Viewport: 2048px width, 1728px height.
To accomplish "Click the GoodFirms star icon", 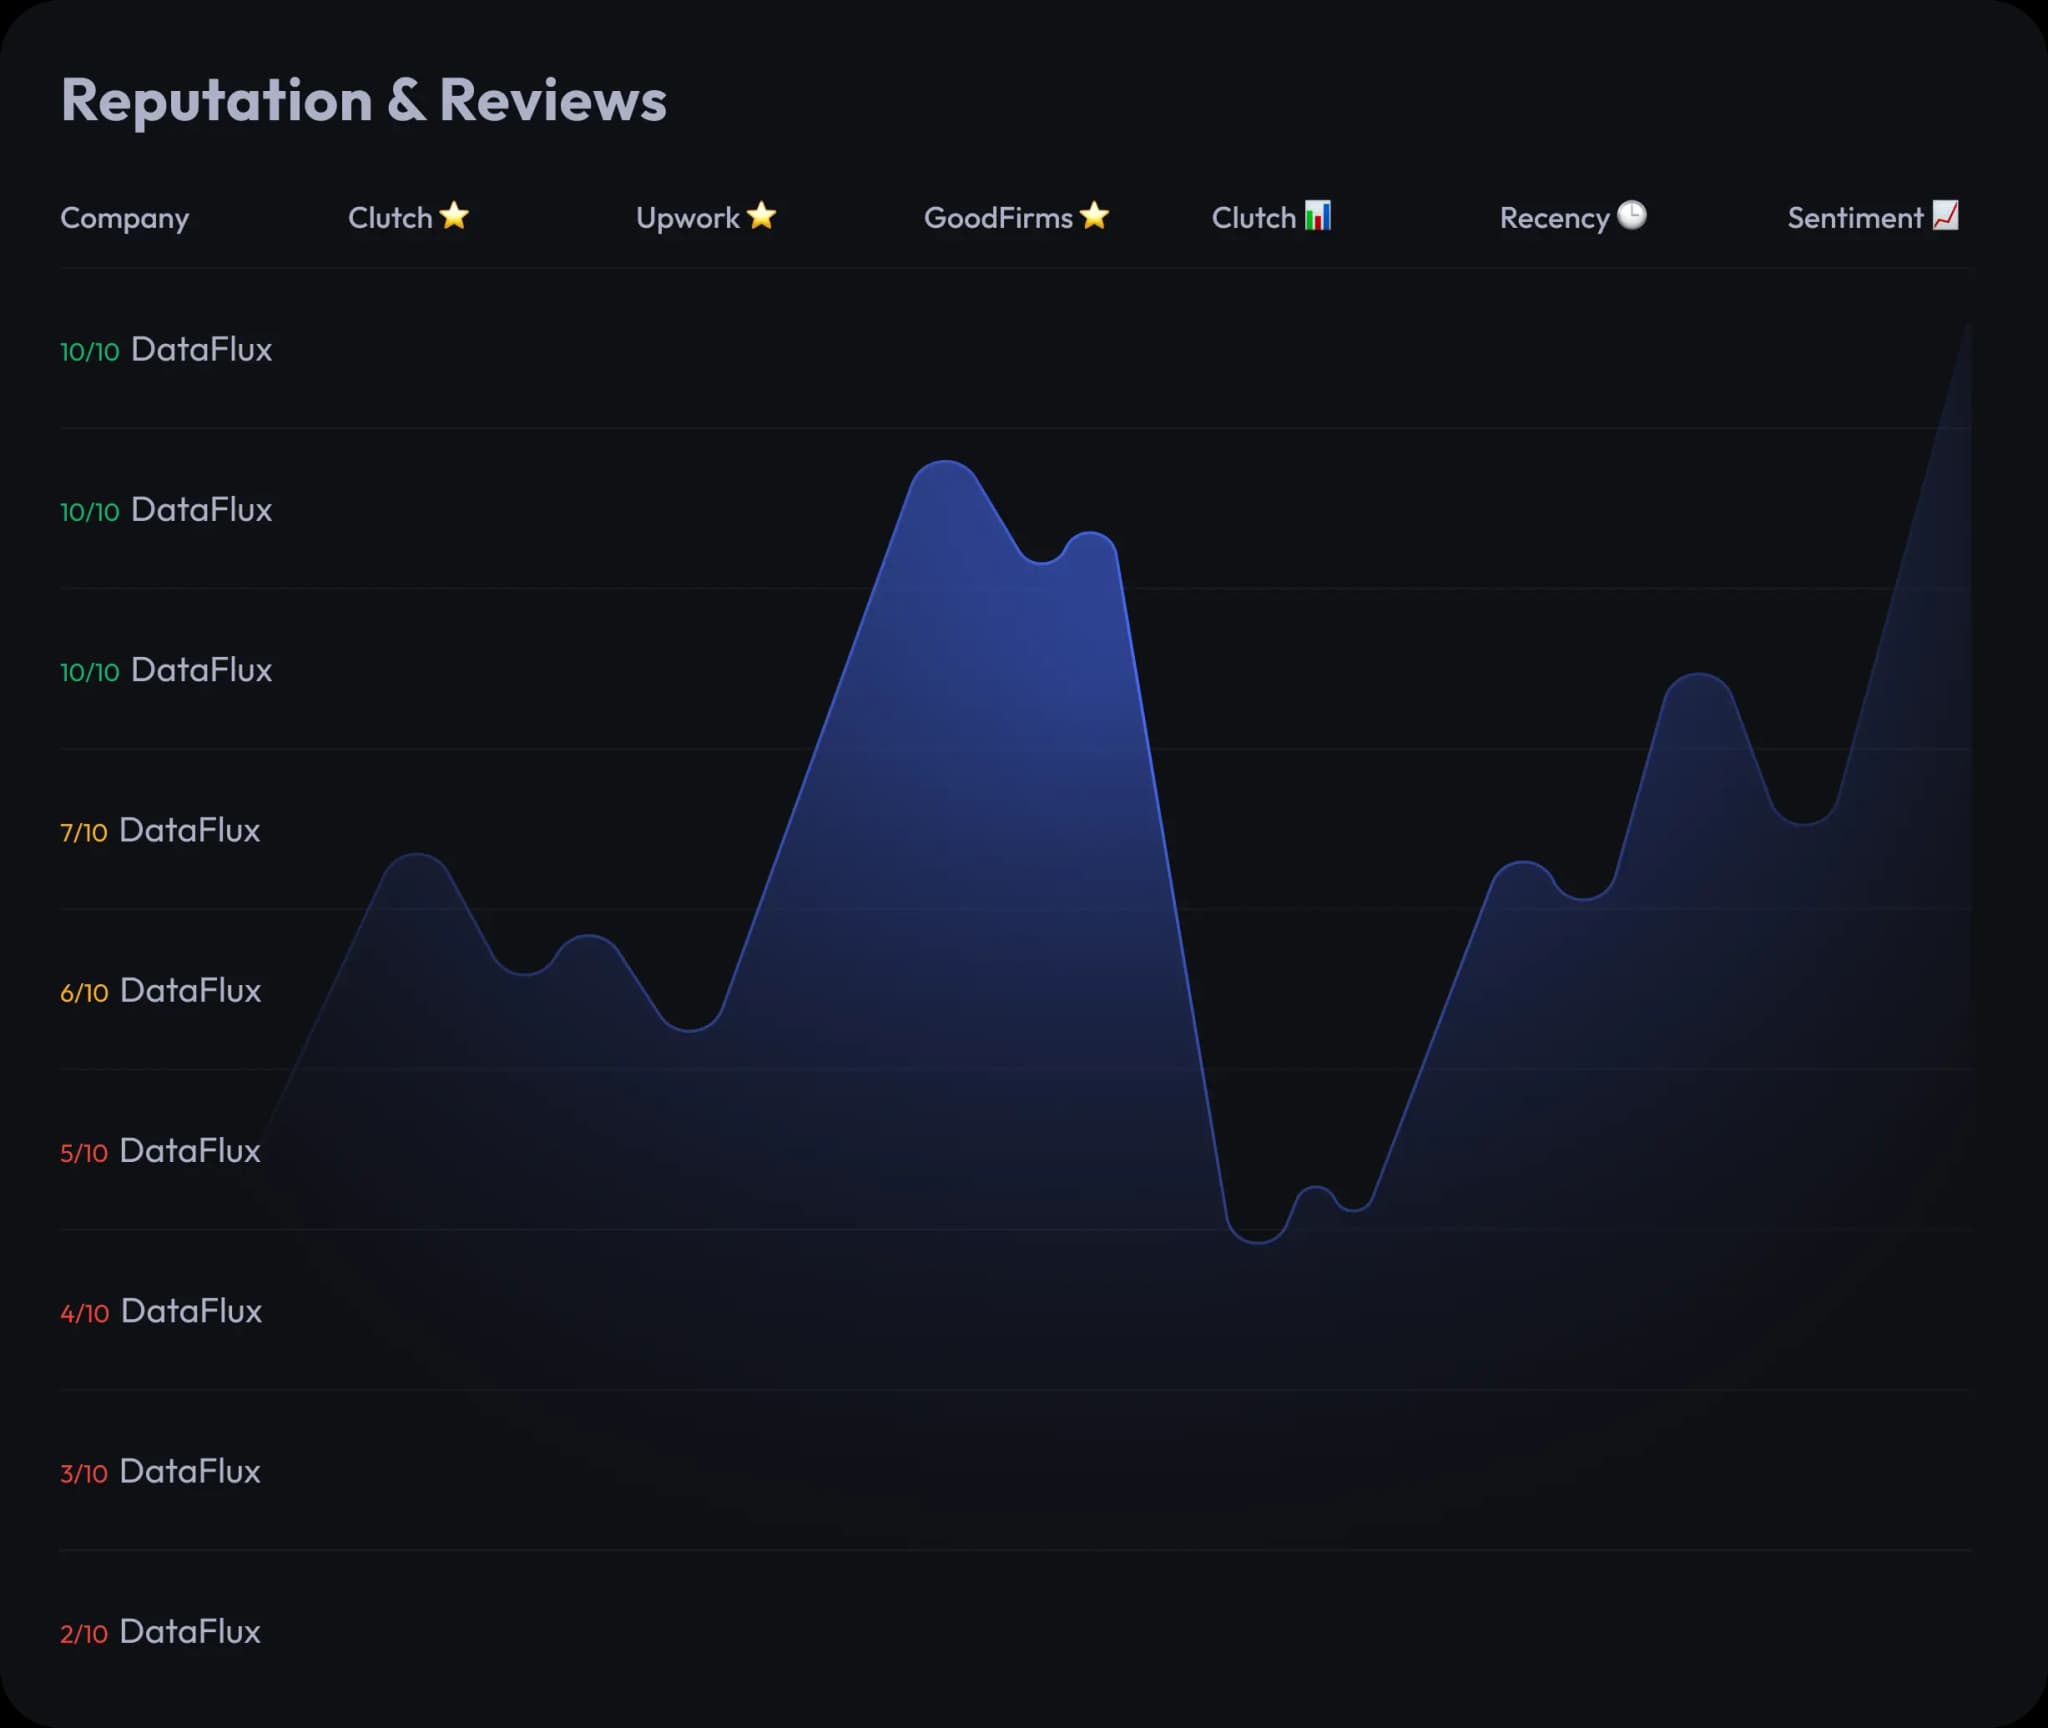I will pos(1094,216).
